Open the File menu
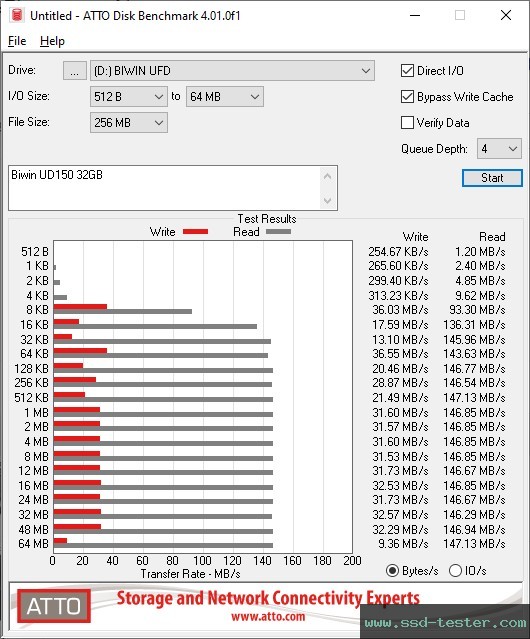 (17, 41)
